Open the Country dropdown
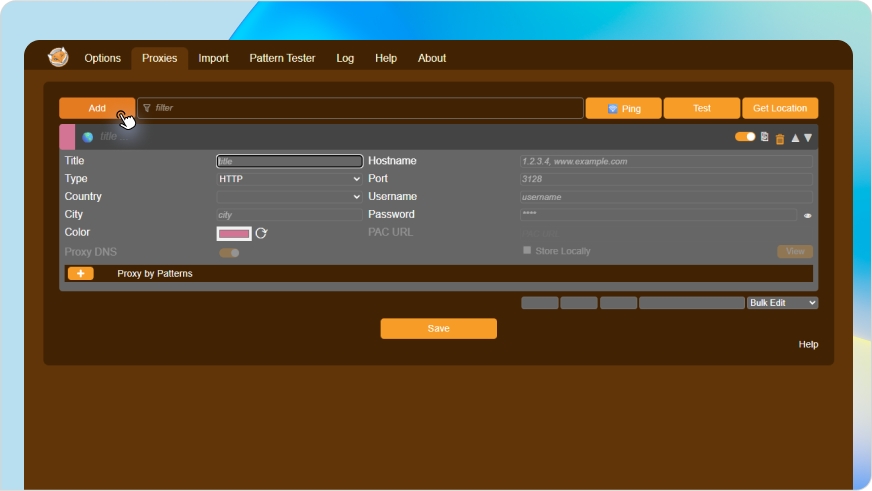 [x=289, y=197]
